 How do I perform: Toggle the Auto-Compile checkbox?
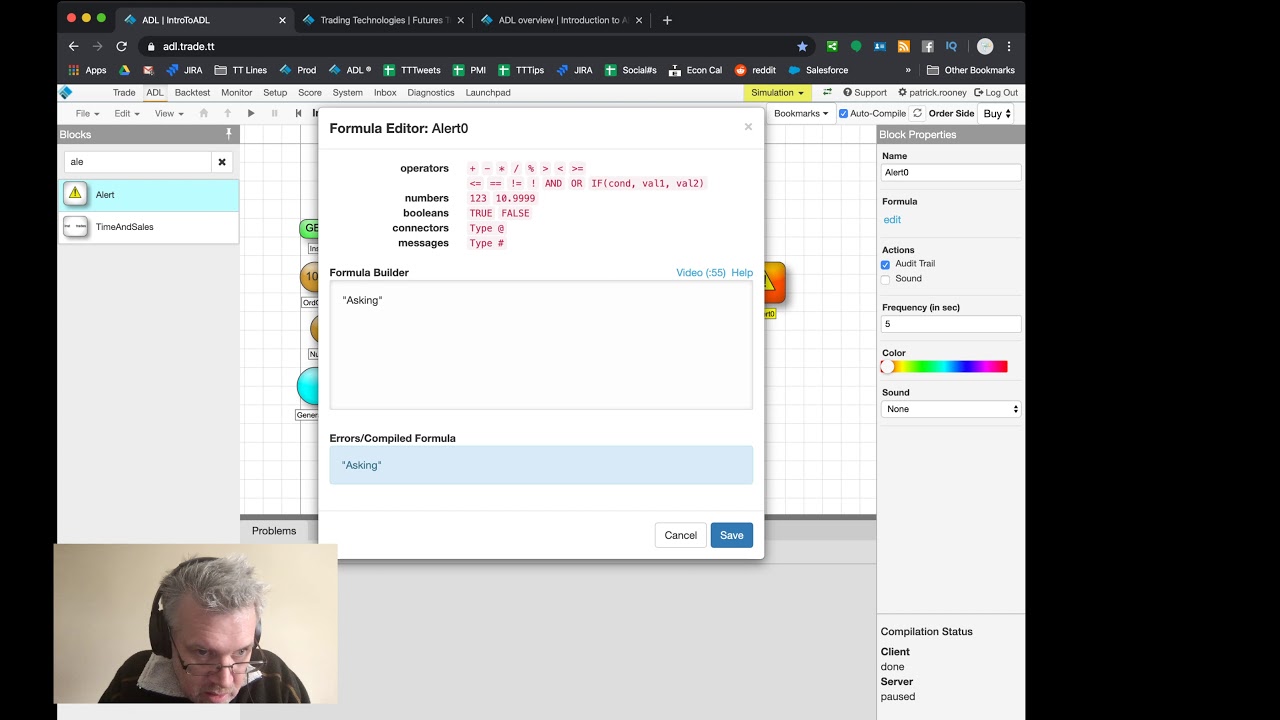(x=843, y=114)
